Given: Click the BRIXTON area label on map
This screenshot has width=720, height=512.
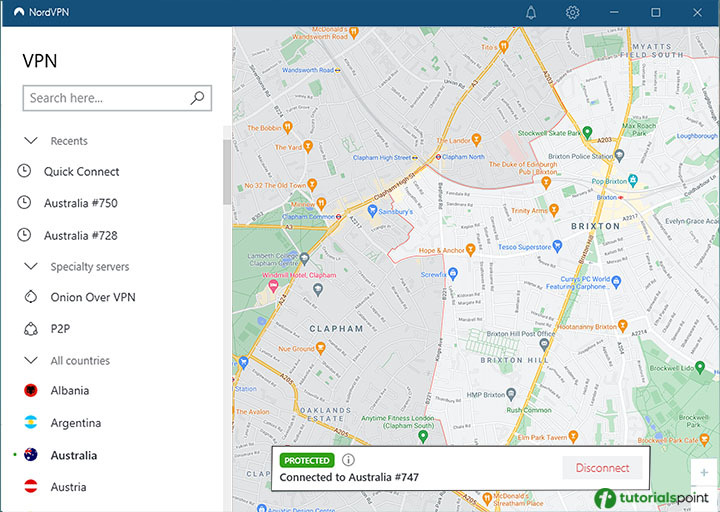Looking at the screenshot, I should [596, 226].
